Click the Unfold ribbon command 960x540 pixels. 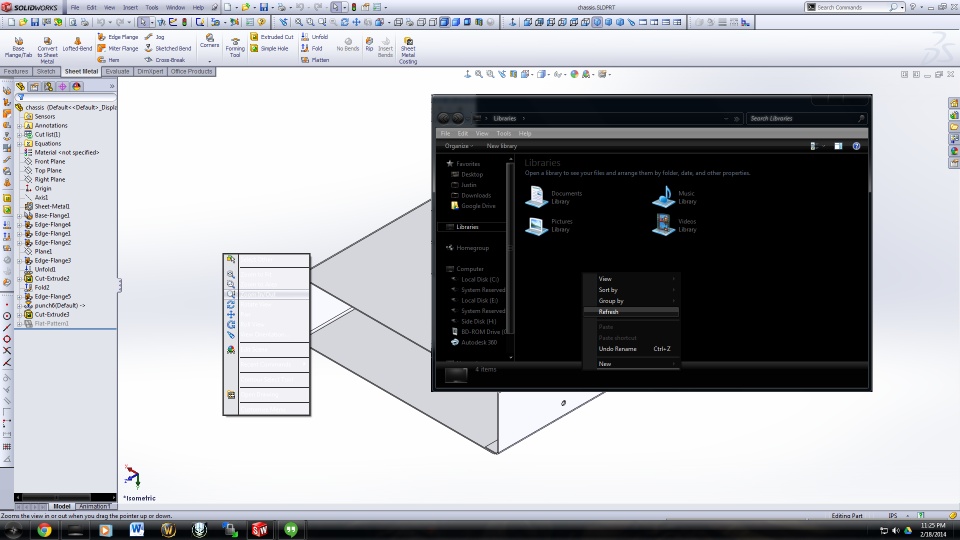pyautogui.click(x=315, y=37)
